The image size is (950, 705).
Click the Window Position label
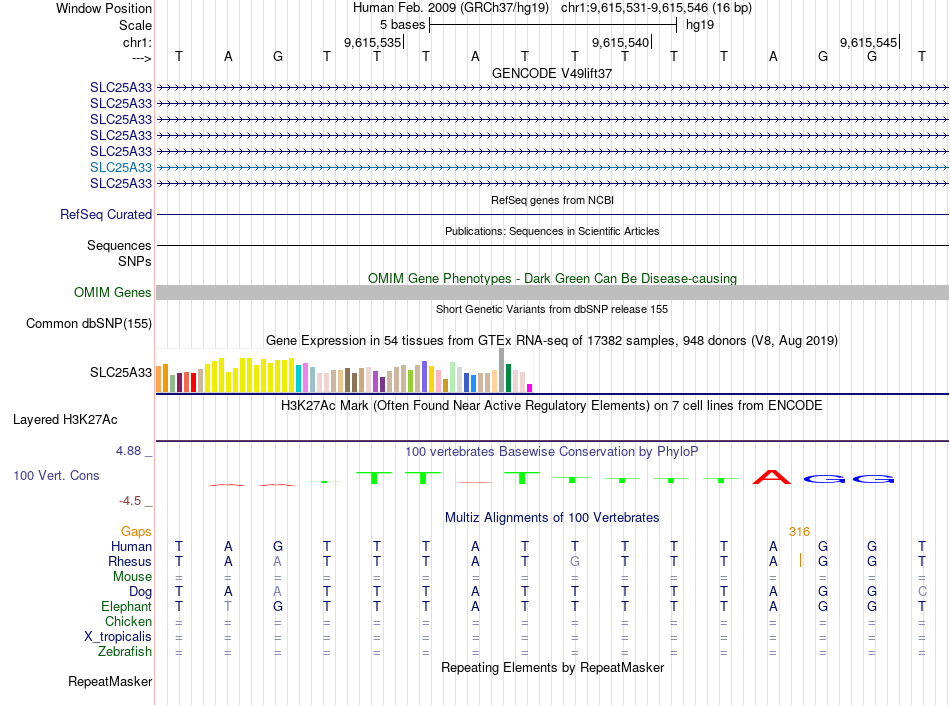click(x=104, y=8)
